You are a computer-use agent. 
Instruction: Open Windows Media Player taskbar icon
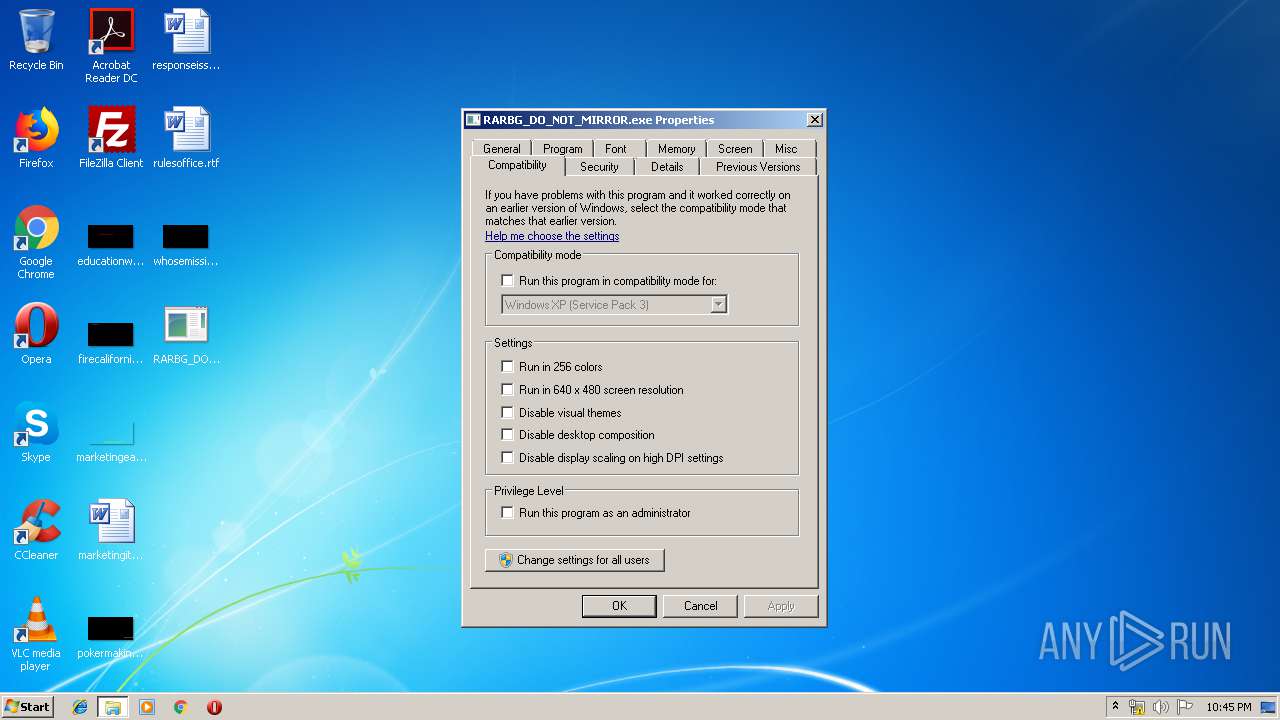point(147,707)
